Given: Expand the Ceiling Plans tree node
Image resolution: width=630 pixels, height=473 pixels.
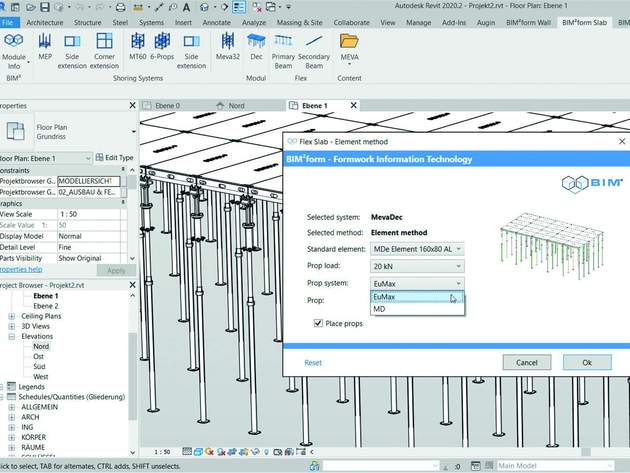Looking at the screenshot, I should pyautogui.click(x=12, y=316).
